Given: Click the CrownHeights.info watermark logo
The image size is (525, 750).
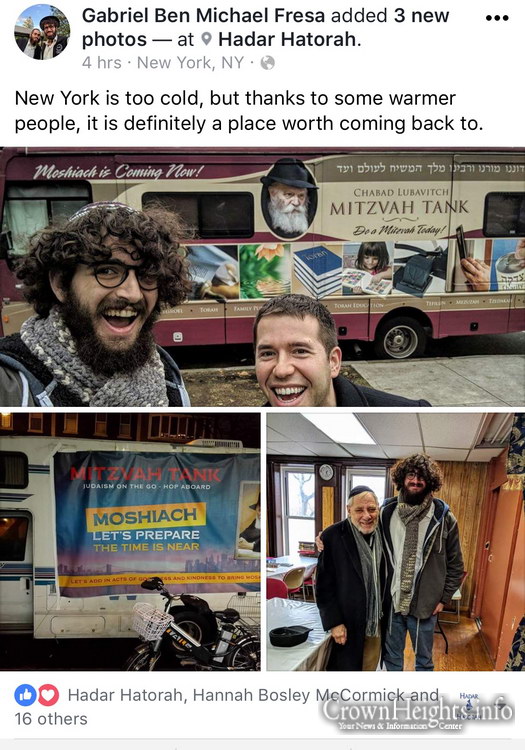Looking at the screenshot, I should tap(418, 714).
